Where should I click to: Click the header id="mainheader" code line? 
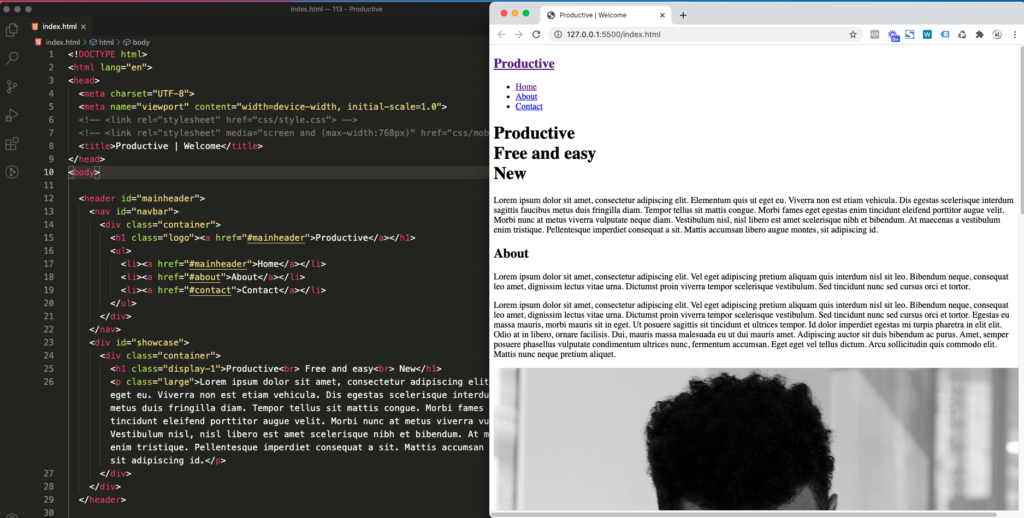142,199
